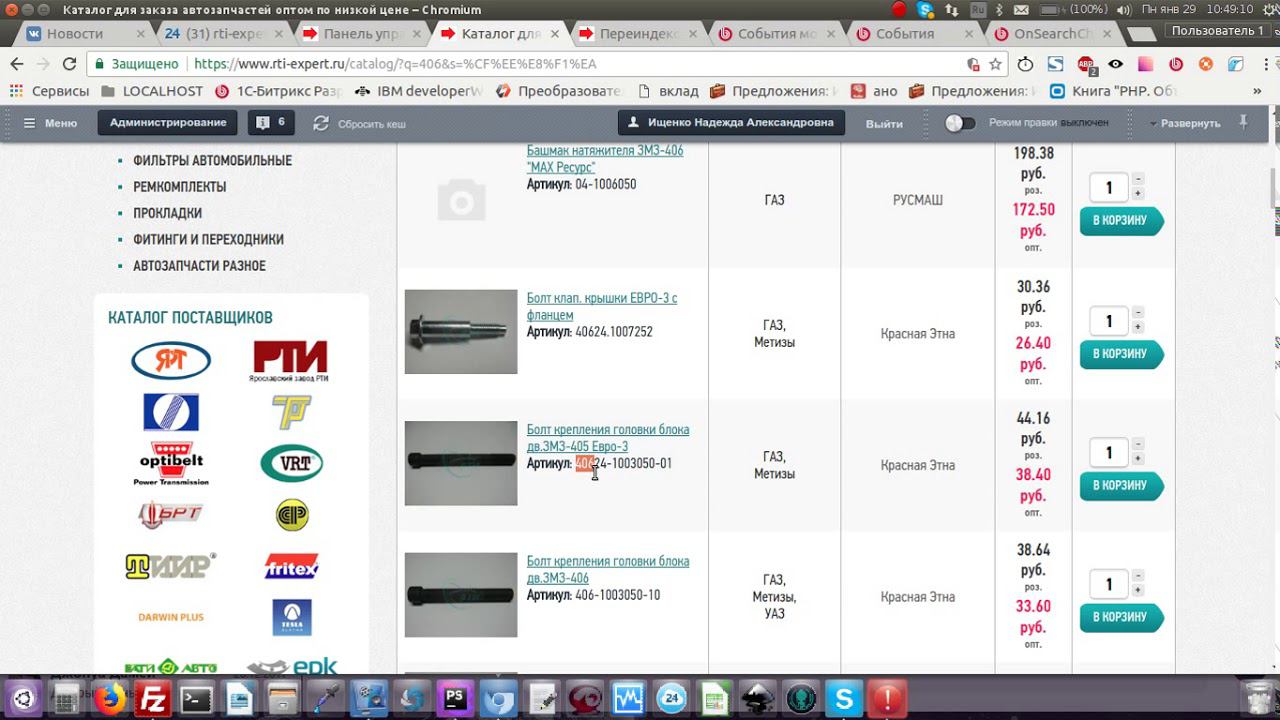Viewport: 1280px width, 720px height.
Task: Add the 38.64 руб. bolt to cart
Action: [1121, 617]
